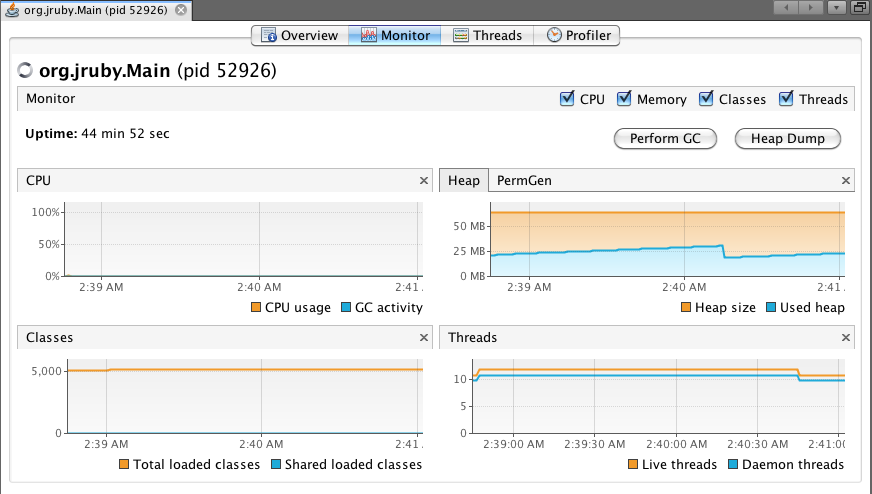Click the '2:40:30 AM' label in Threads graph
The image size is (872, 494).
coord(758,444)
